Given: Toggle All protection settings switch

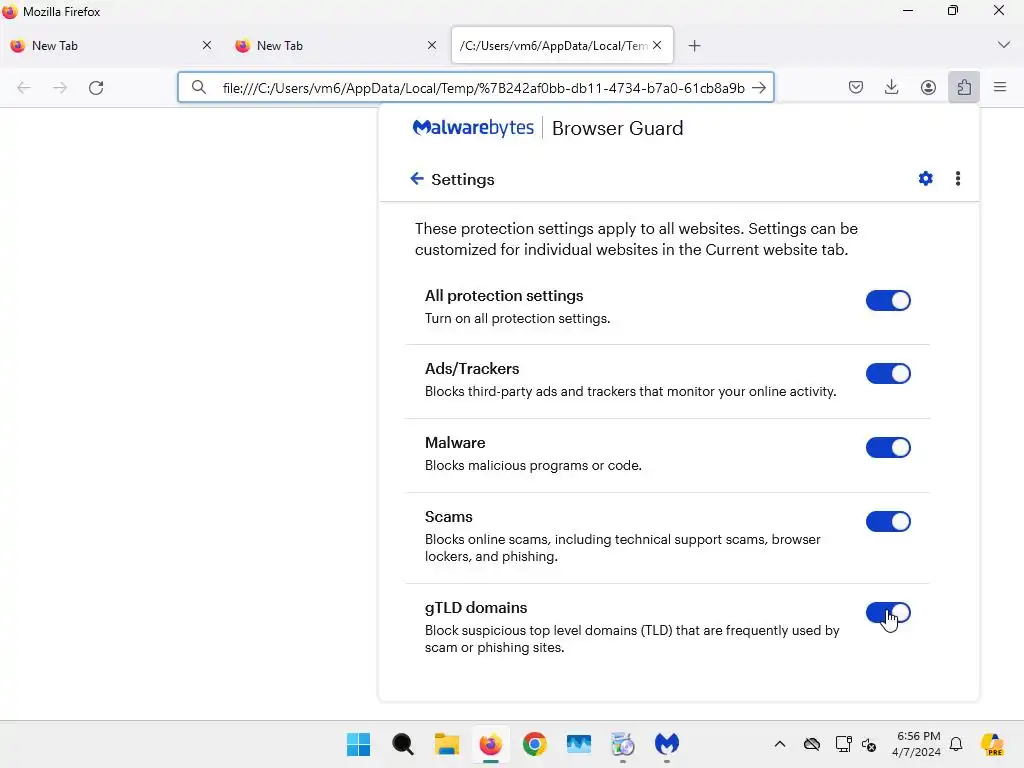Looking at the screenshot, I should [888, 300].
